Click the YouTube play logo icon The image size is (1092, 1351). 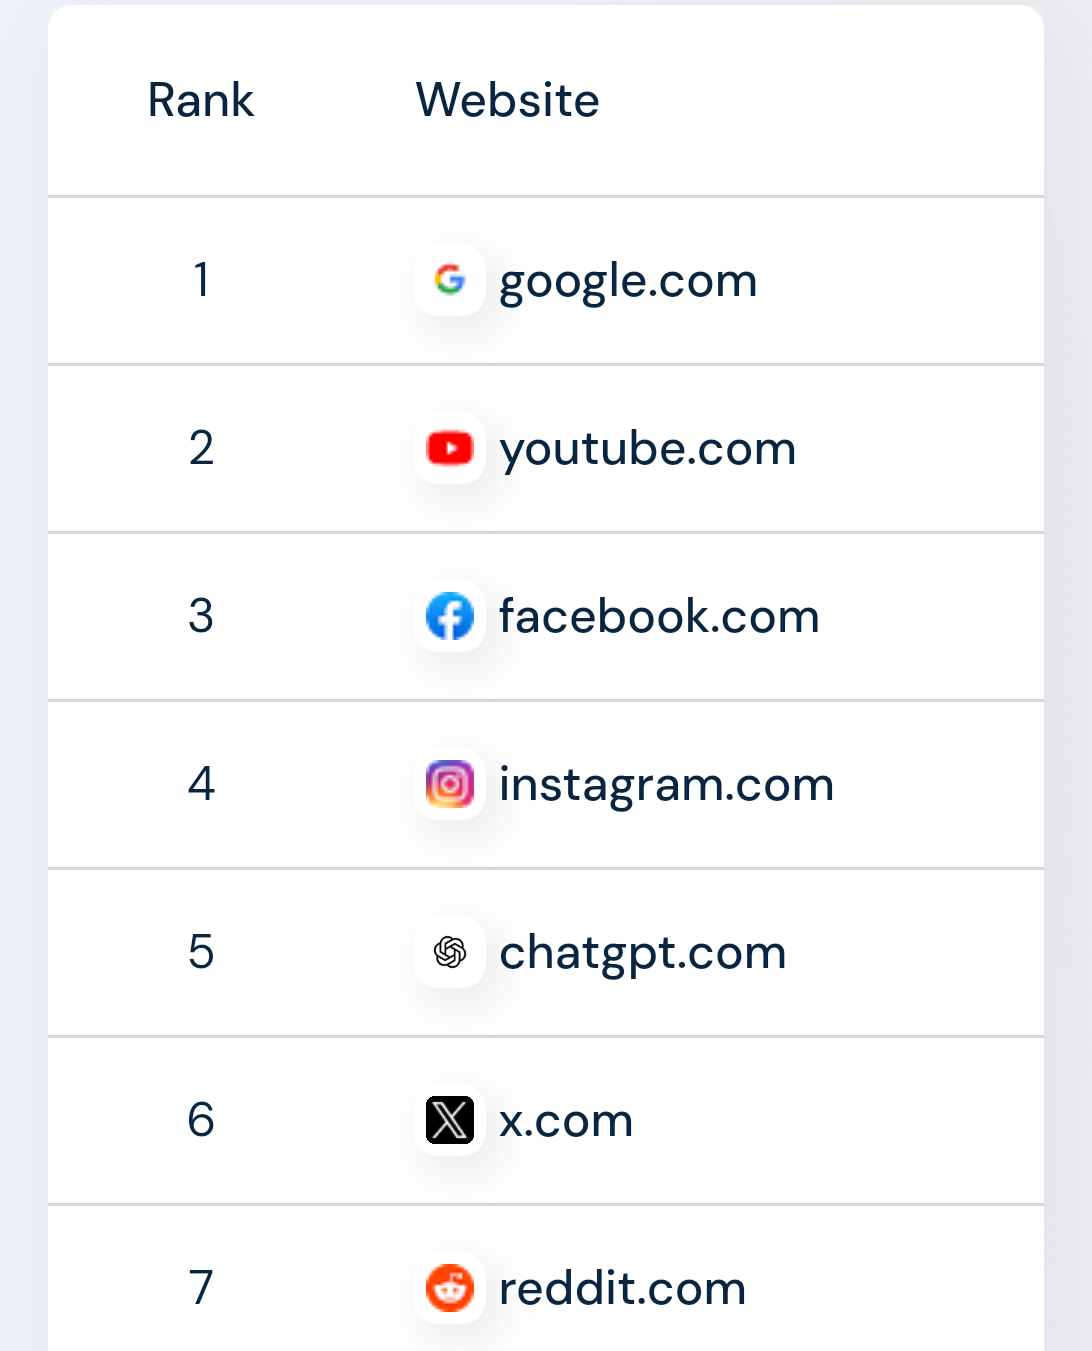coord(450,448)
